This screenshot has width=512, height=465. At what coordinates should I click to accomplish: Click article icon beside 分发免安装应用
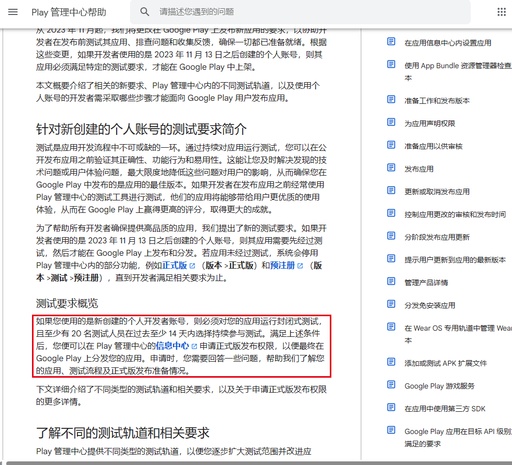point(391,304)
